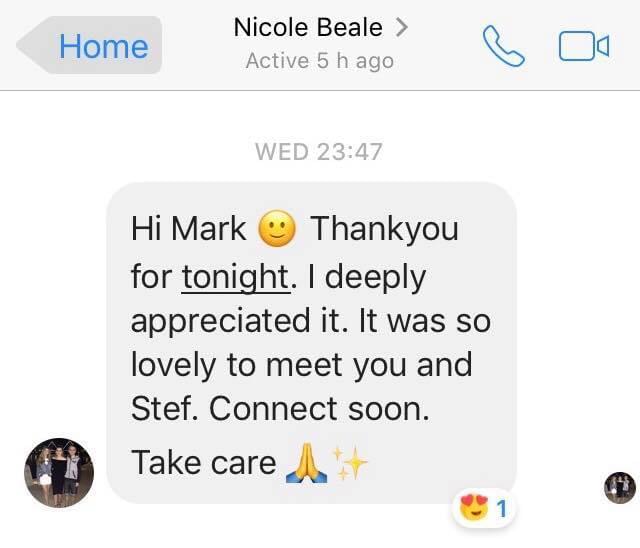Screen dimensions: 640x548
Task: Tap the folded hands emoji
Action: pos(307,463)
